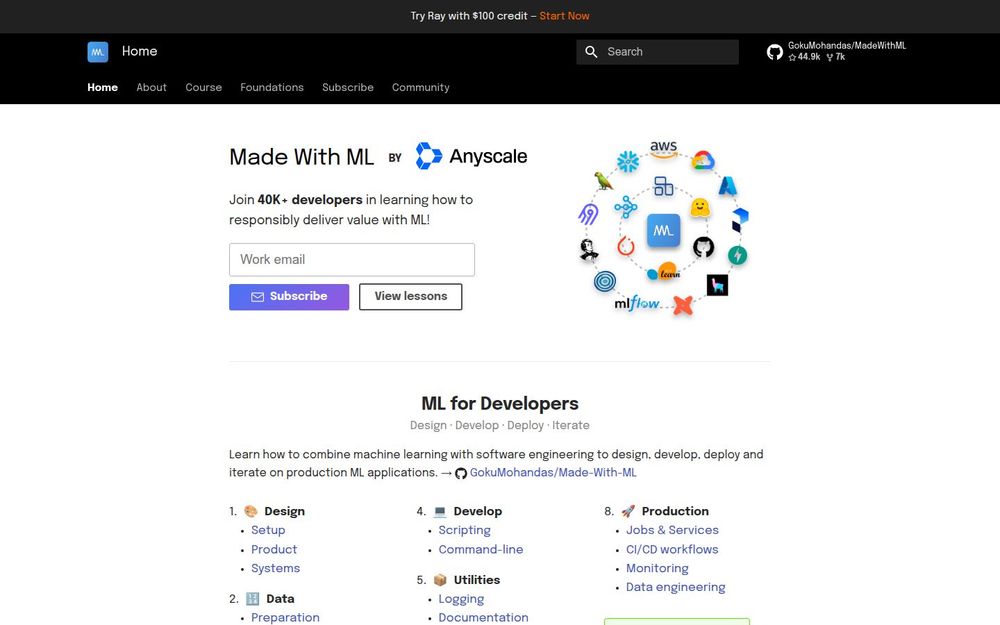Click the Hugging Face emoji icon

700,207
